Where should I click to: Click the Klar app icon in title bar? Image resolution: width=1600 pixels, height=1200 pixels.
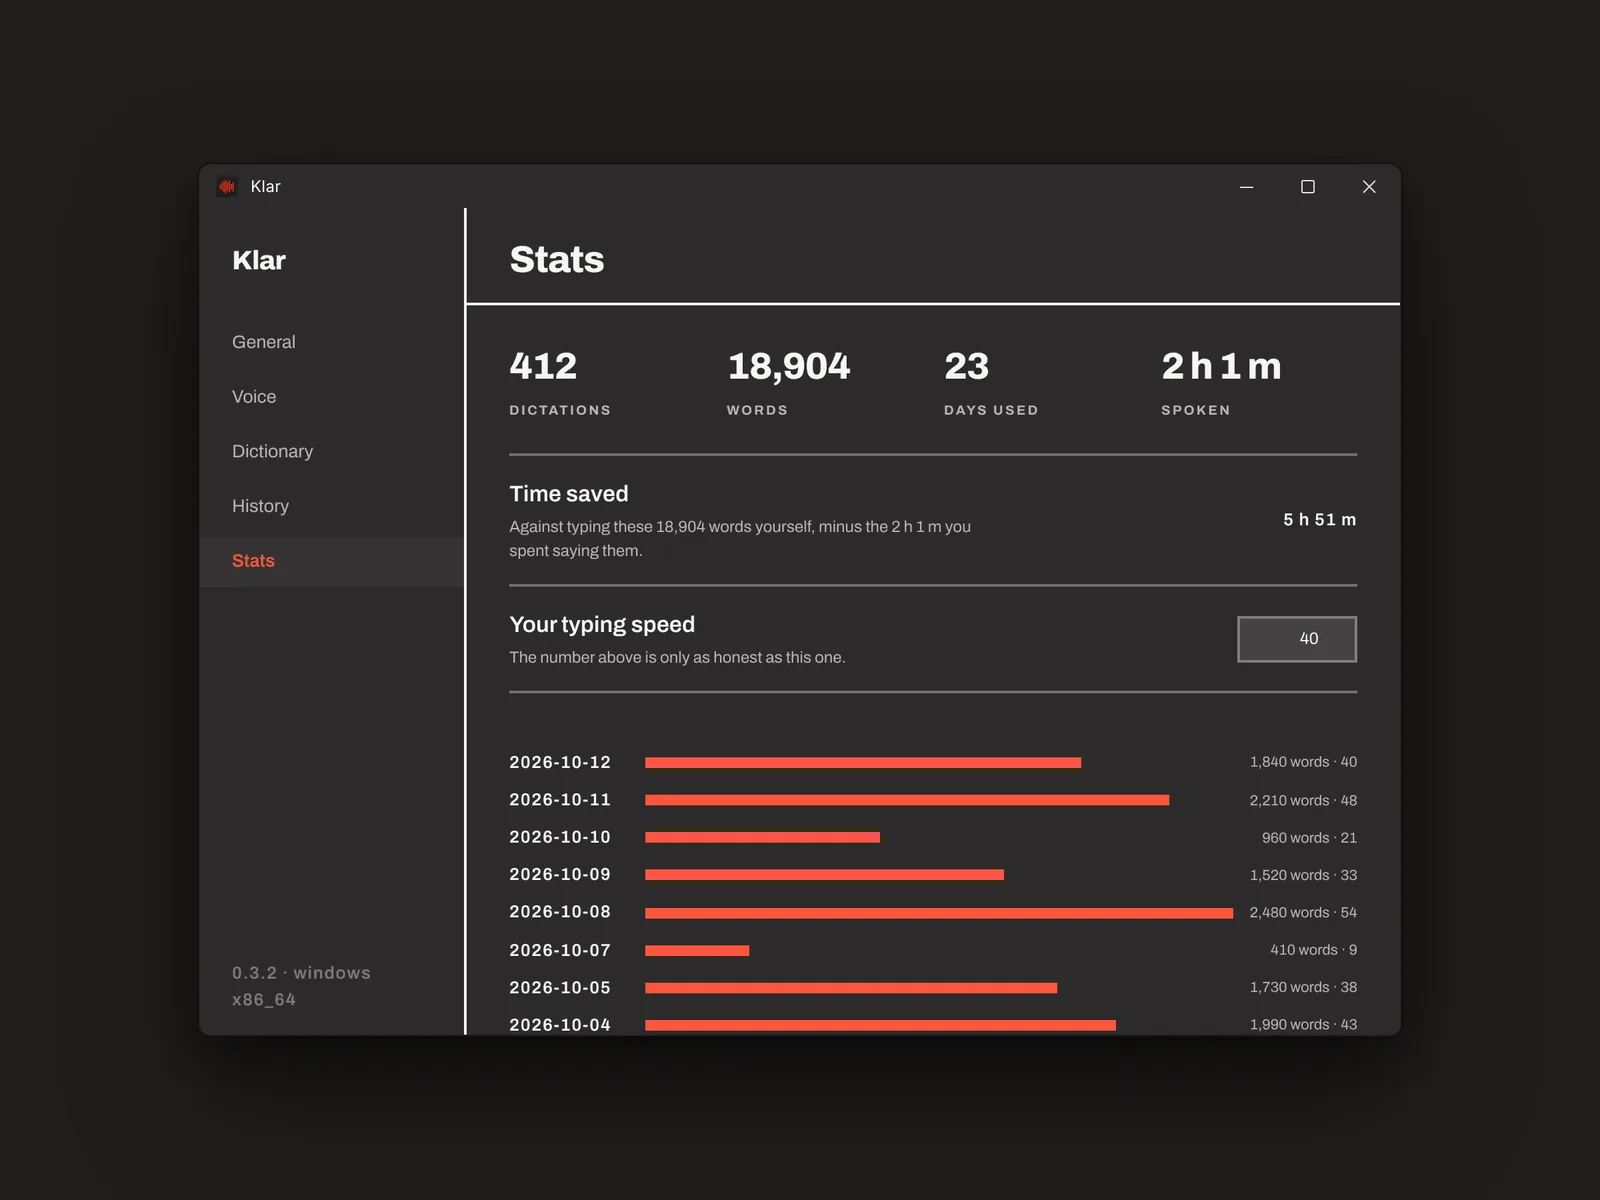pyautogui.click(x=227, y=187)
